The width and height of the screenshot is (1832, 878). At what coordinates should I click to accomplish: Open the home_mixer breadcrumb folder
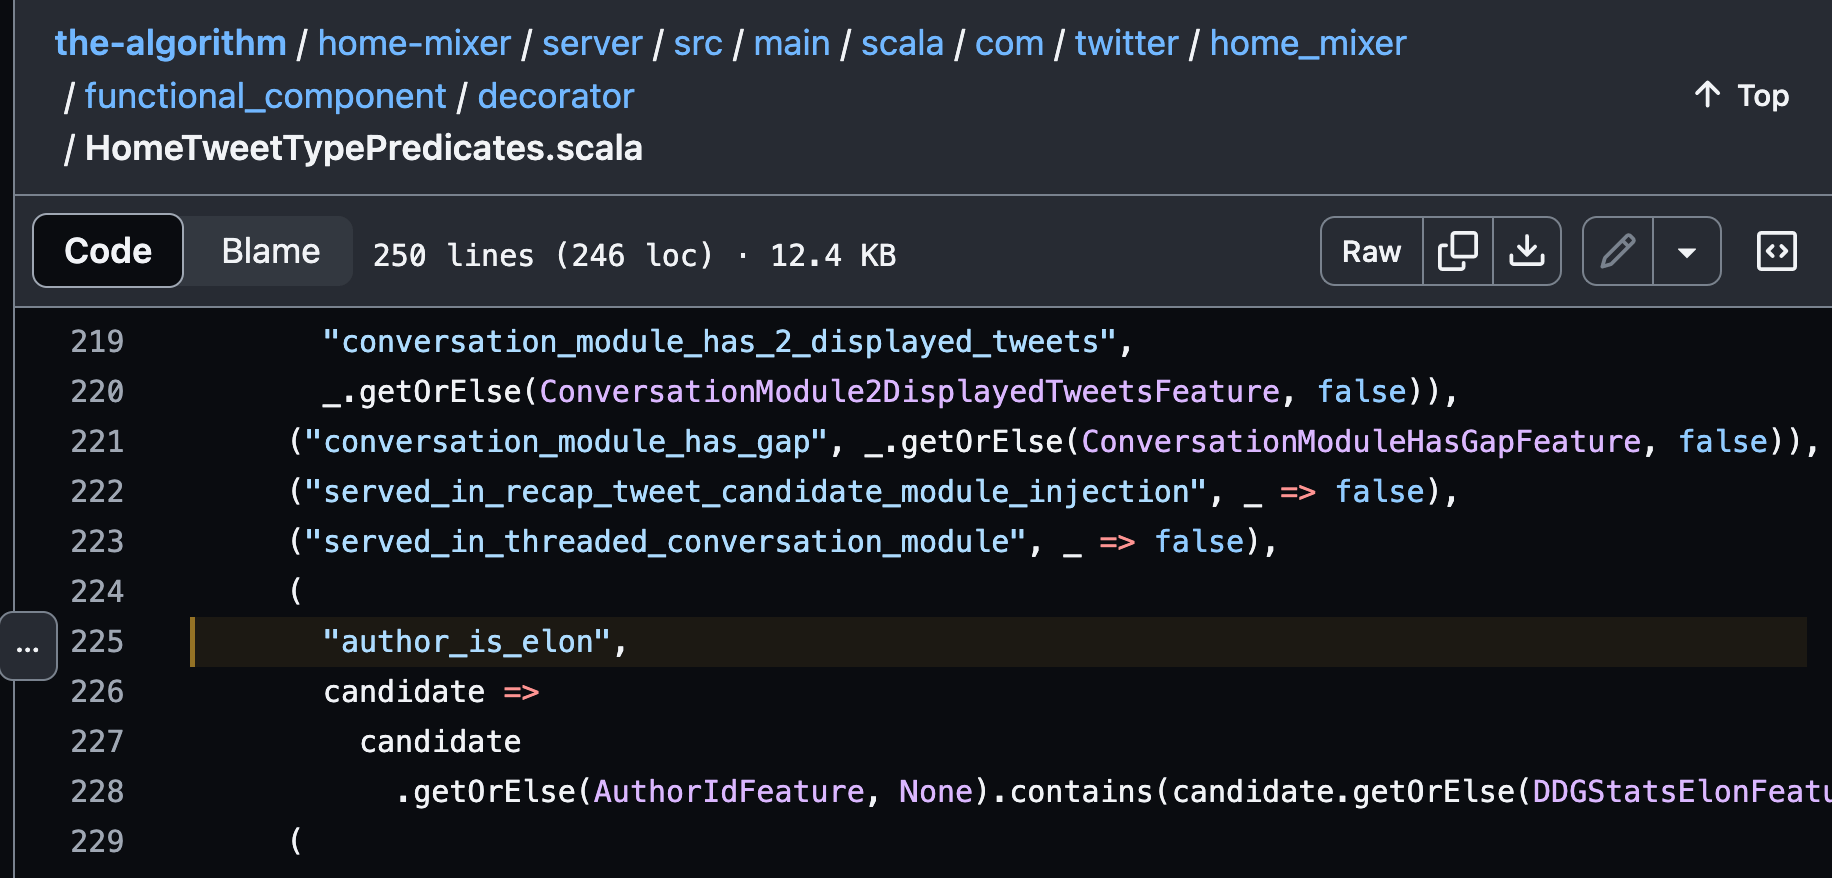click(1307, 42)
